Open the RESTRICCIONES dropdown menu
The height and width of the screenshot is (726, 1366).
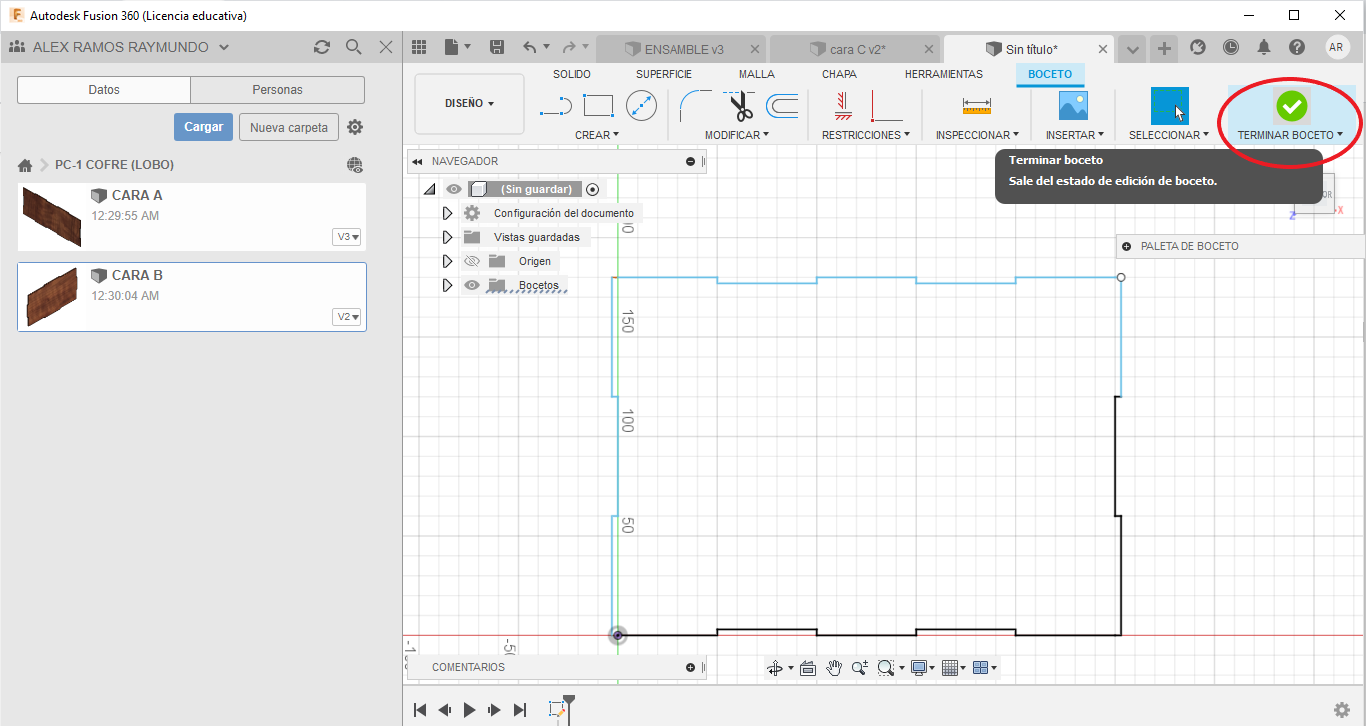click(x=866, y=135)
